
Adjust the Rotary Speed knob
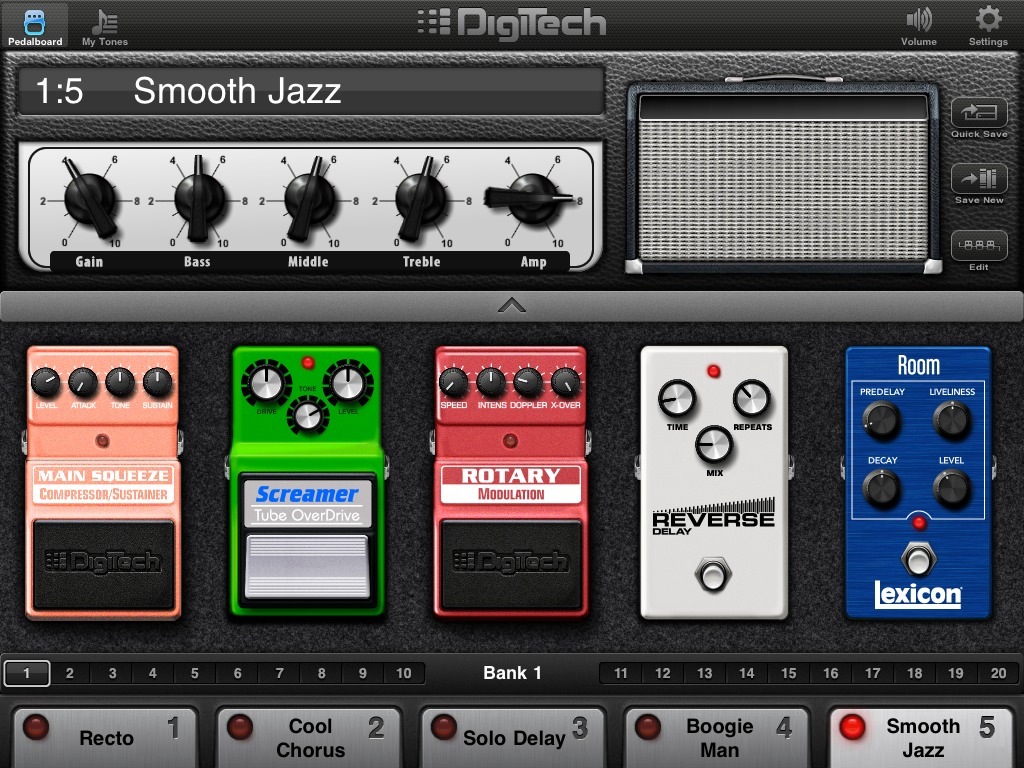(x=453, y=383)
